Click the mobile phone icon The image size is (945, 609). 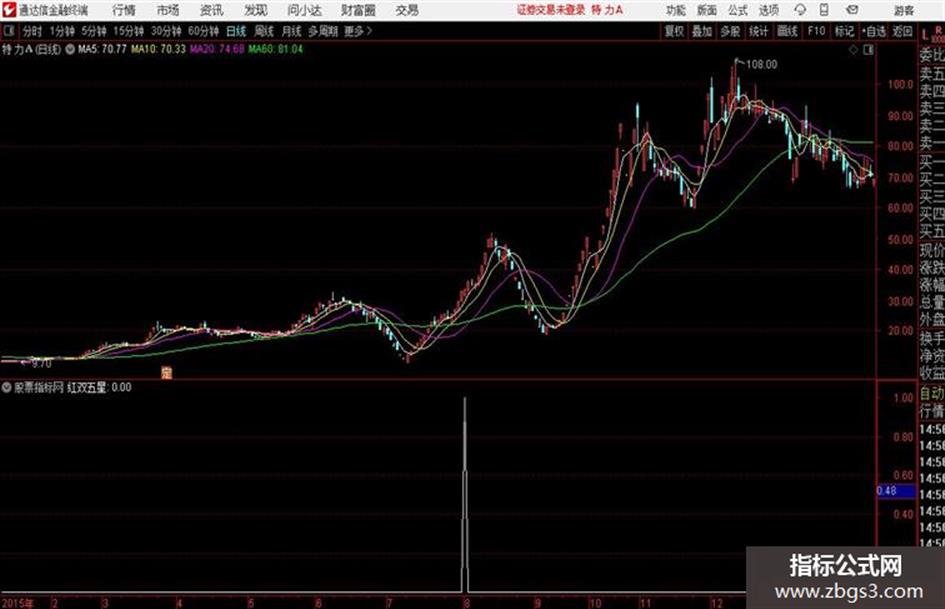824,10
